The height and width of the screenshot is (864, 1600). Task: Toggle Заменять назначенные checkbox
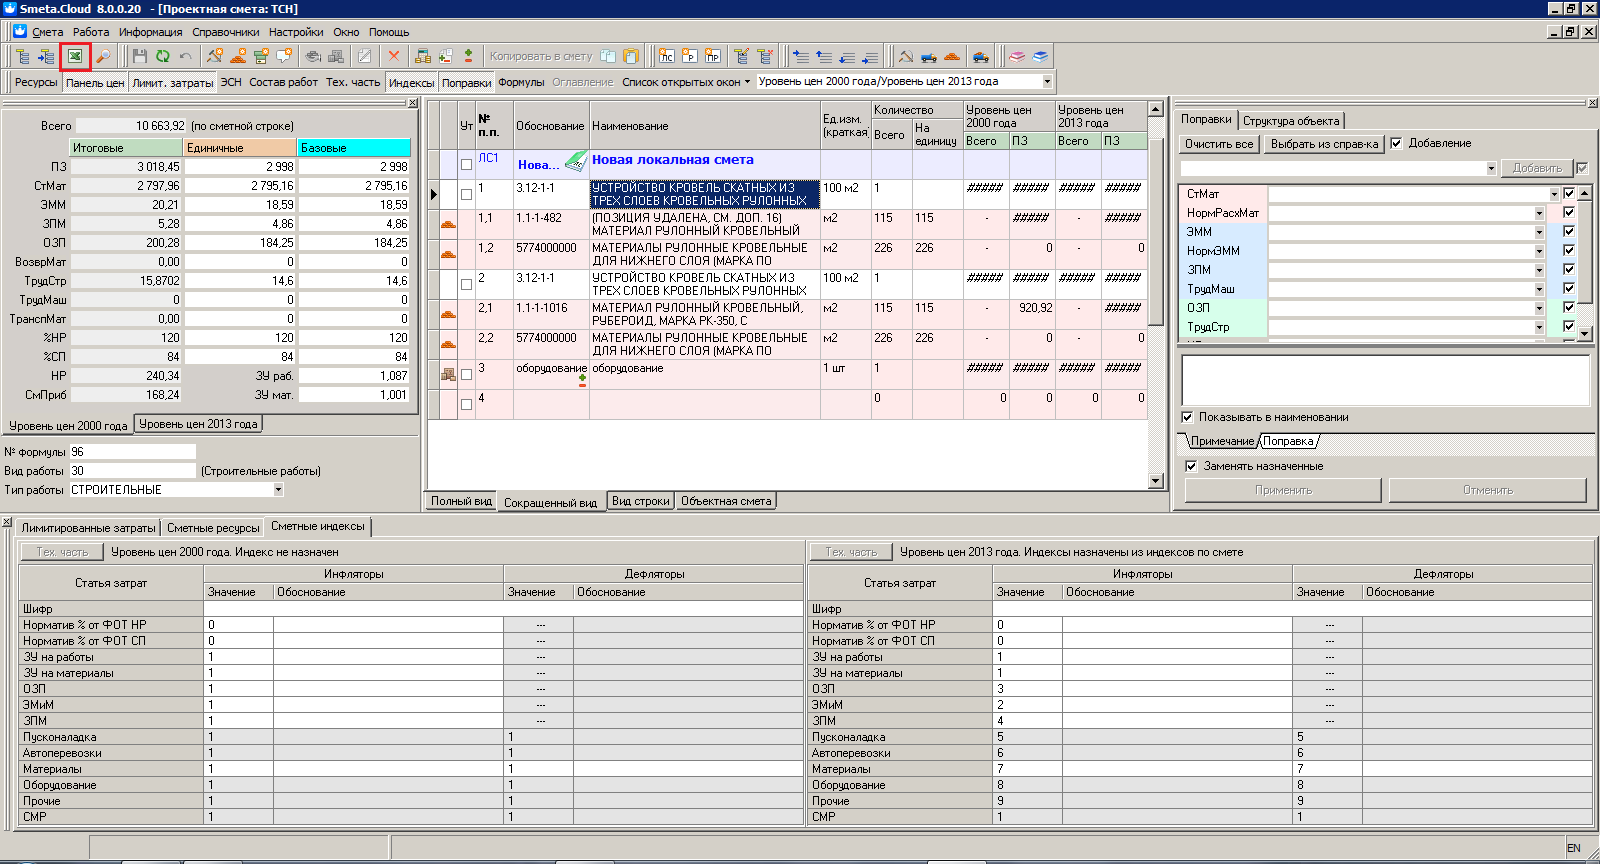pos(1191,466)
